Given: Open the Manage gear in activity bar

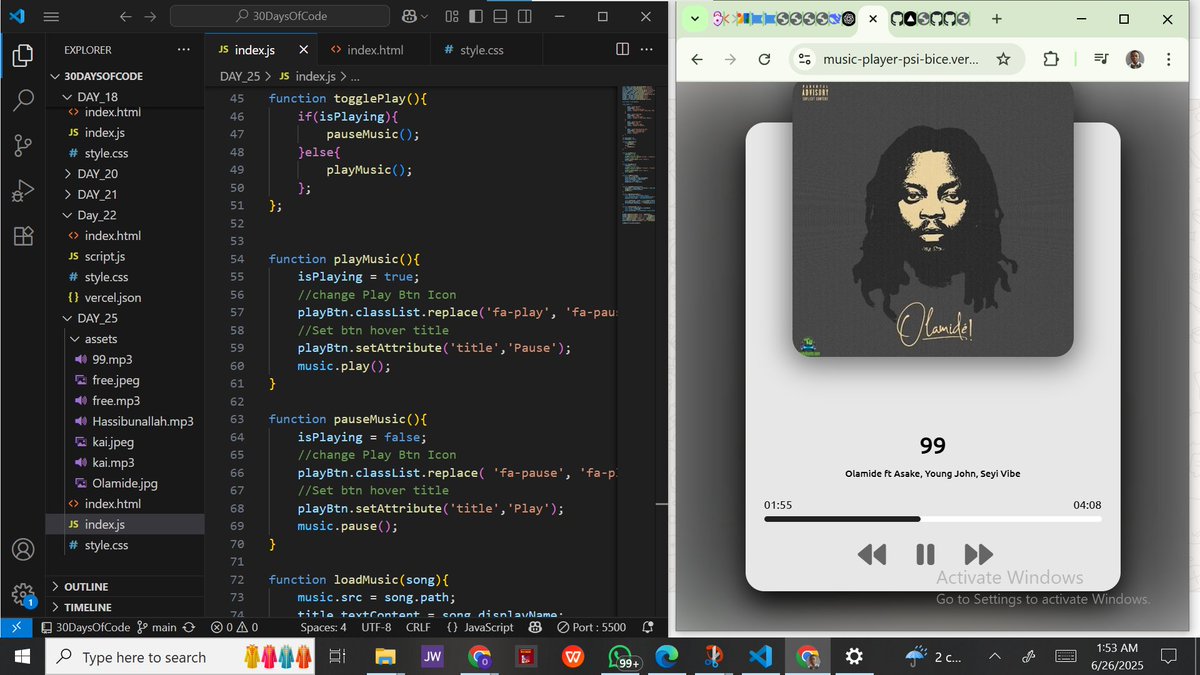Looking at the screenshot, I should pos(23,593).
